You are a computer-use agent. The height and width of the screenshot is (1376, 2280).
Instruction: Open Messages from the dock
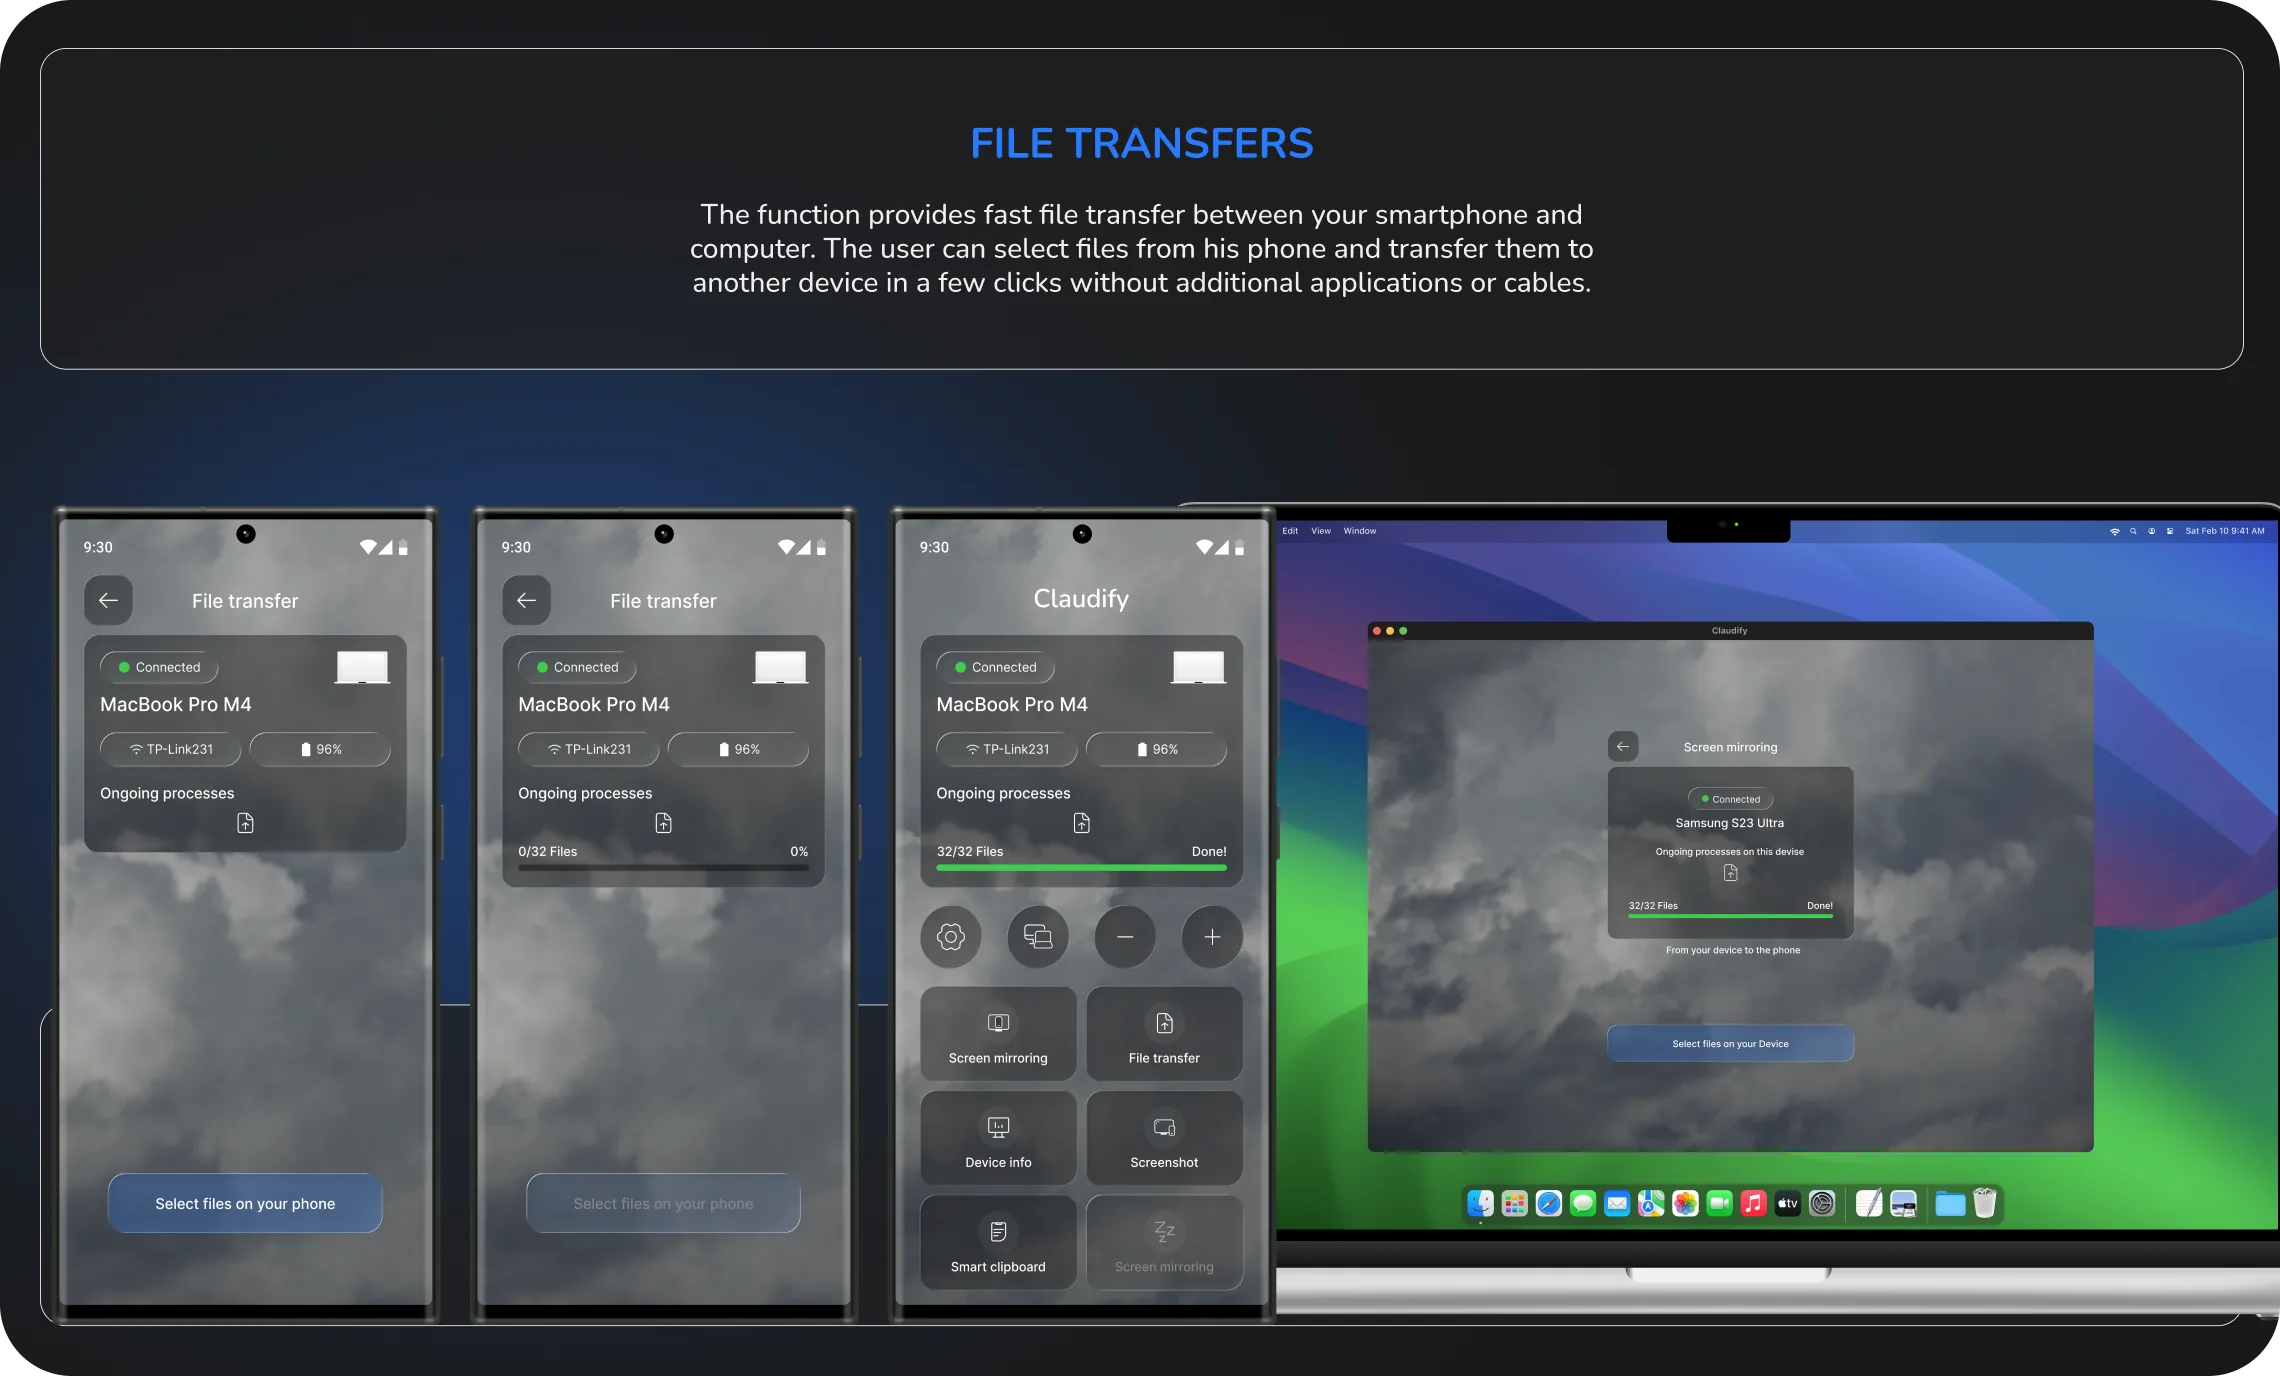pyautogui.click(x=1583, y=1203)
